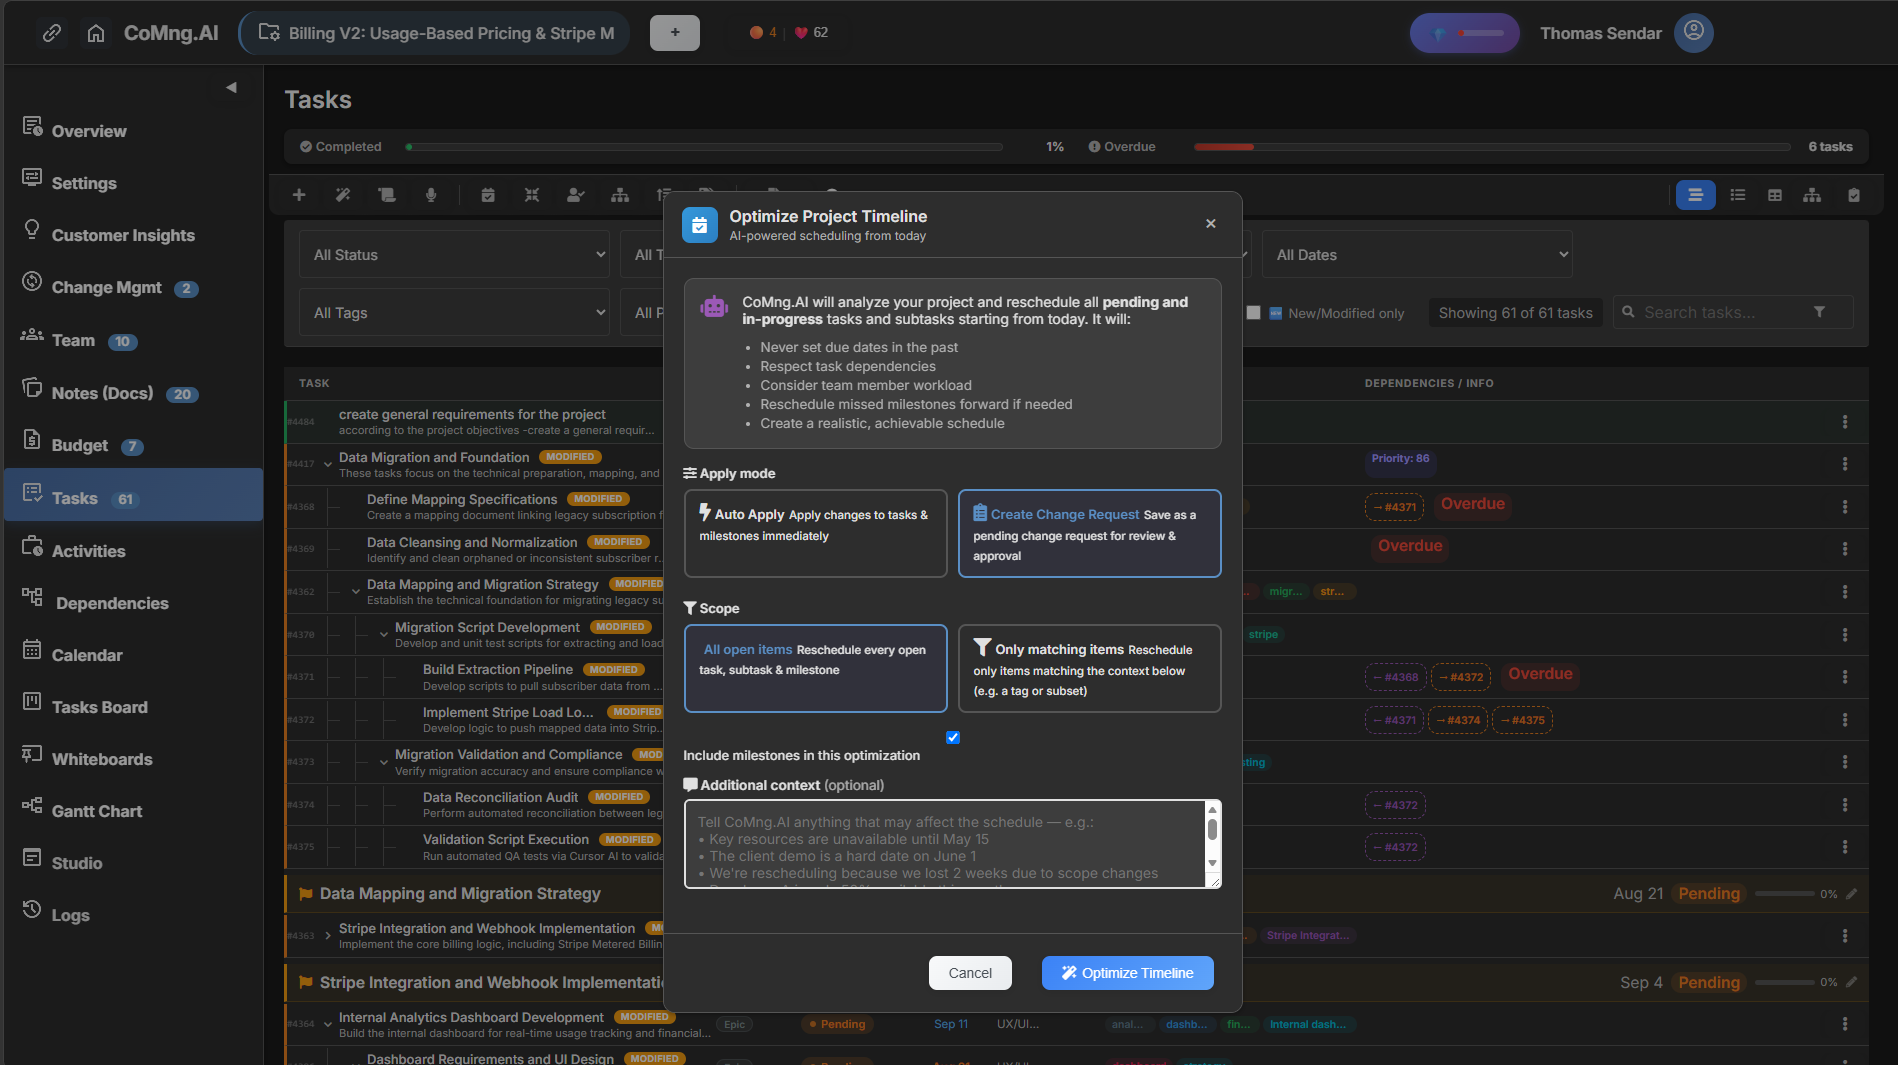Click the Aug 21 milestone 0% progress bar

1784,894
